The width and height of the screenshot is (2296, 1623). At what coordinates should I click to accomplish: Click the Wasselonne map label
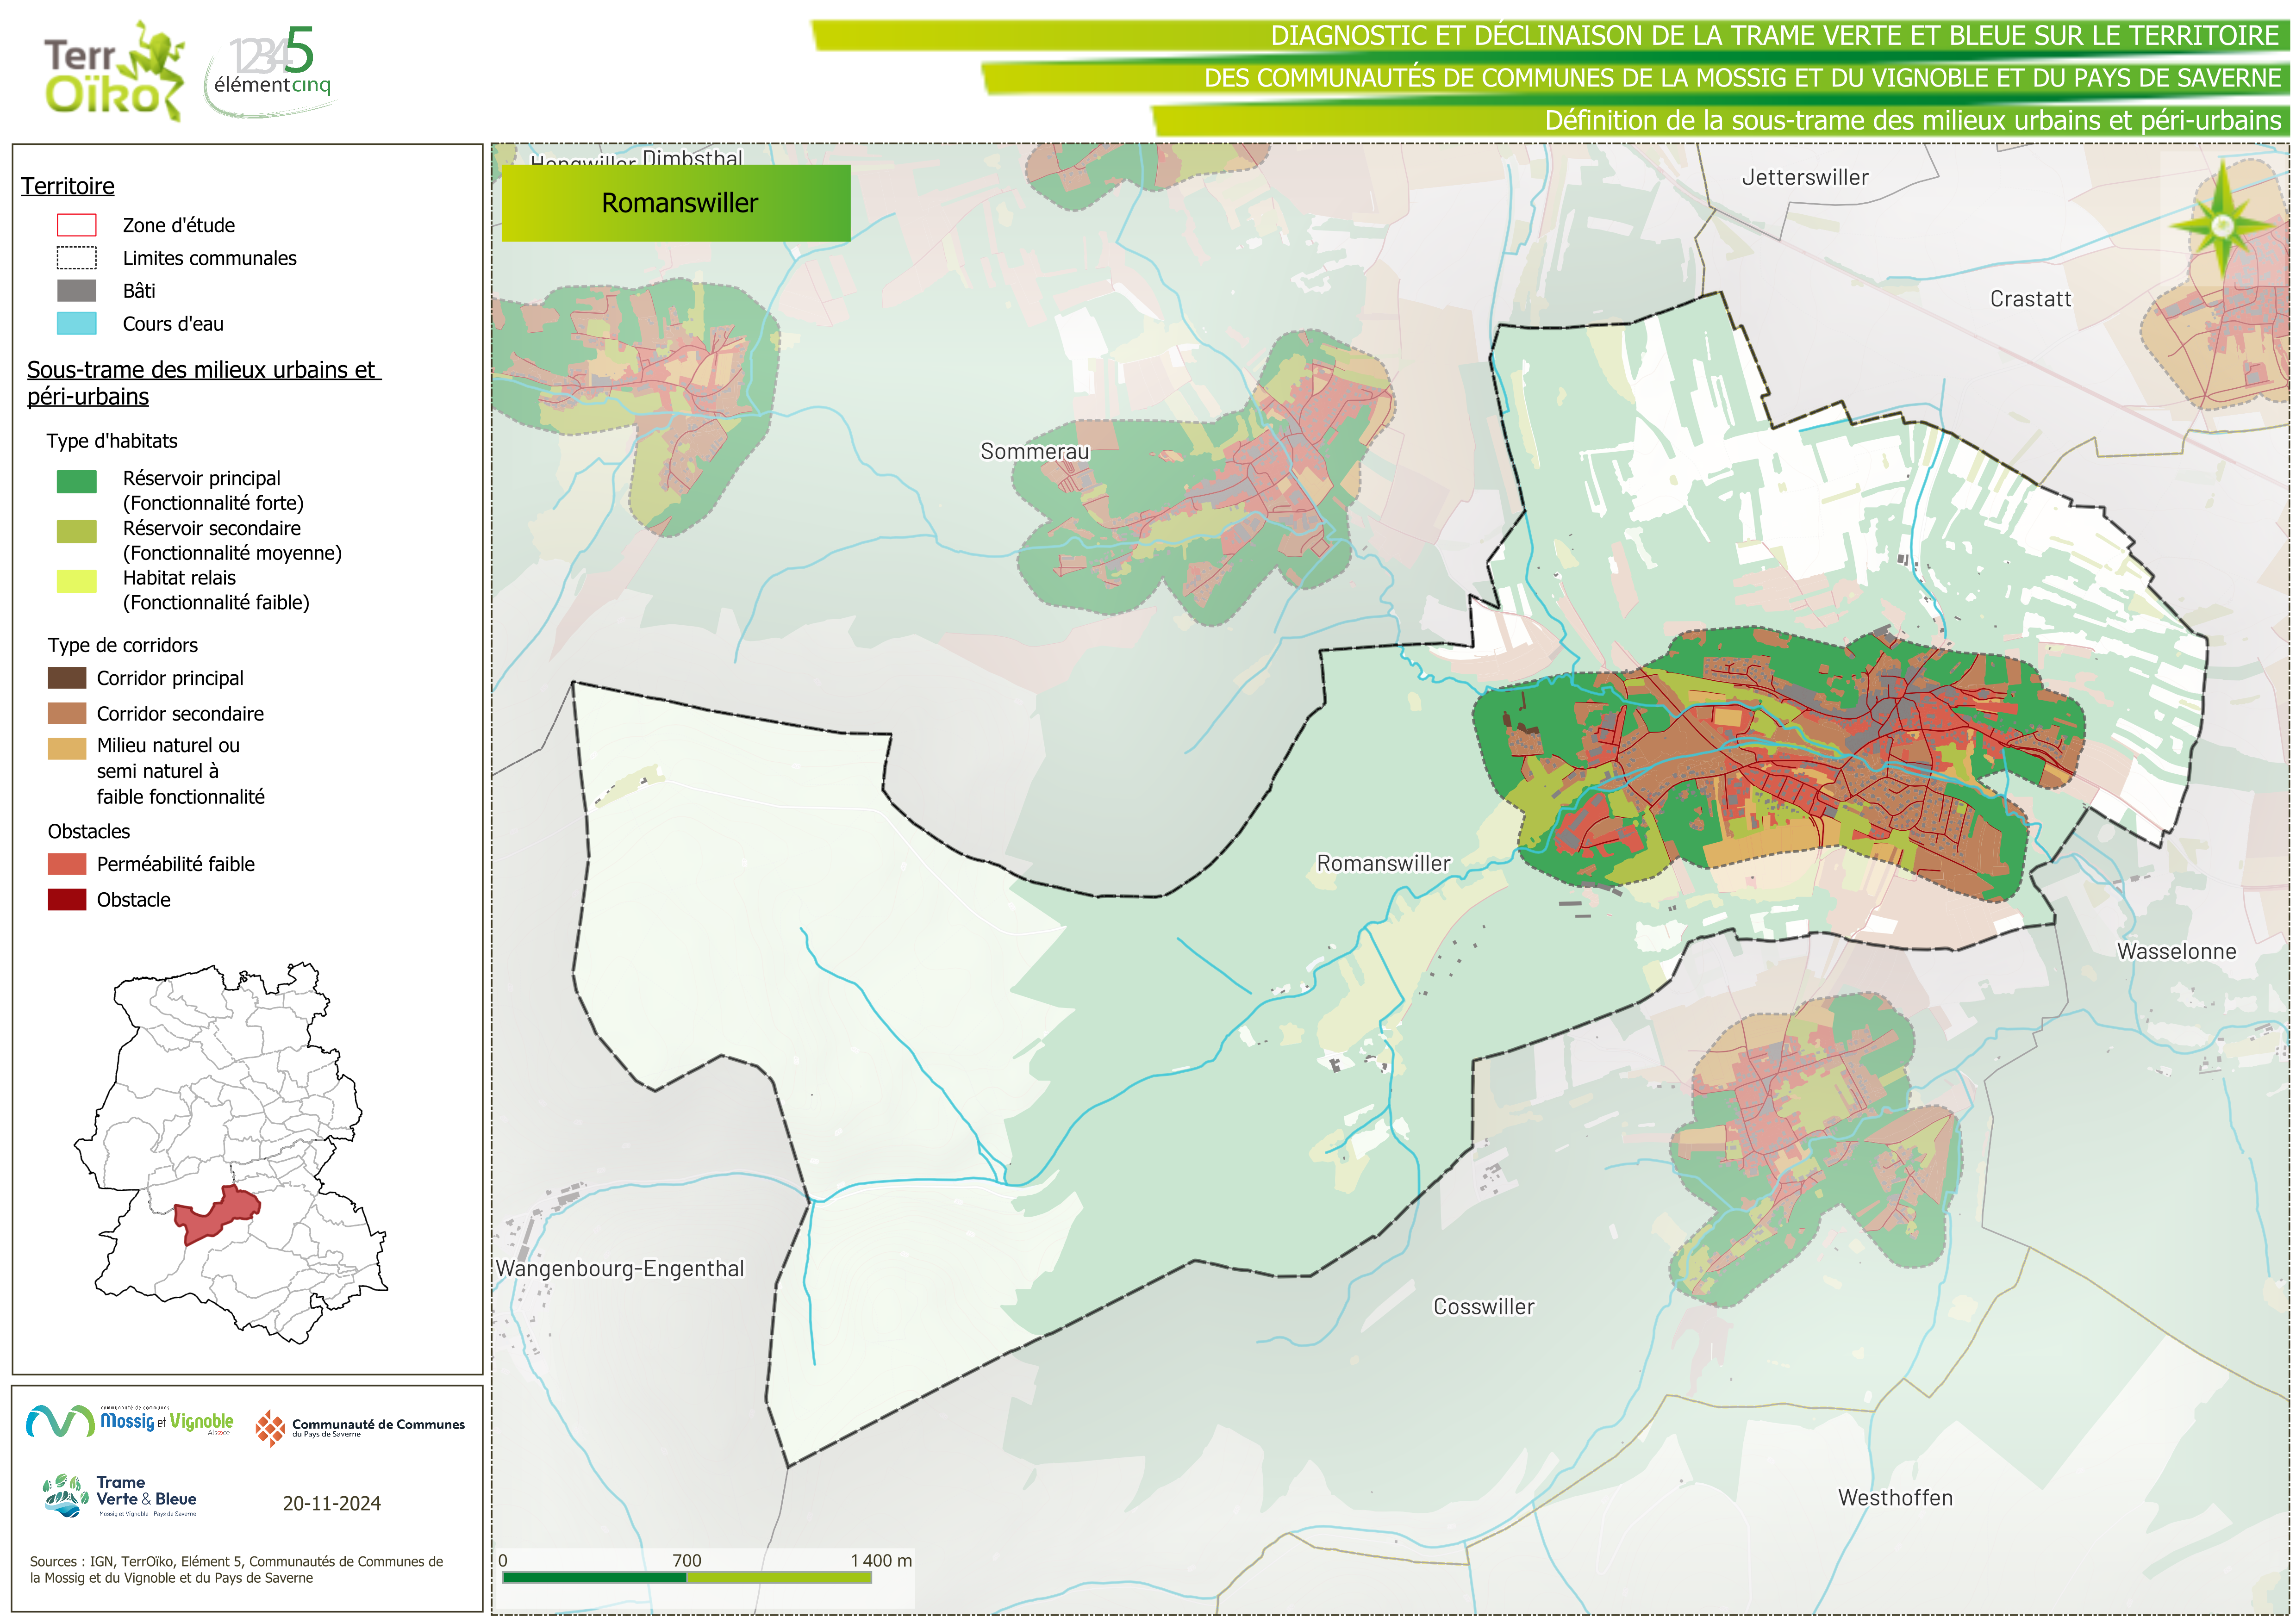(2176, 951)
